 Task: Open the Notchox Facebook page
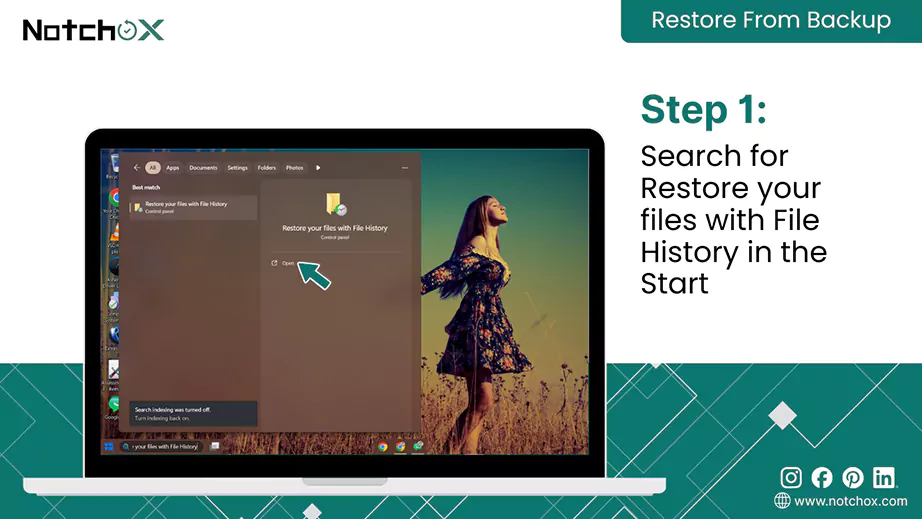pyautogui.click(x=821, y=478)
